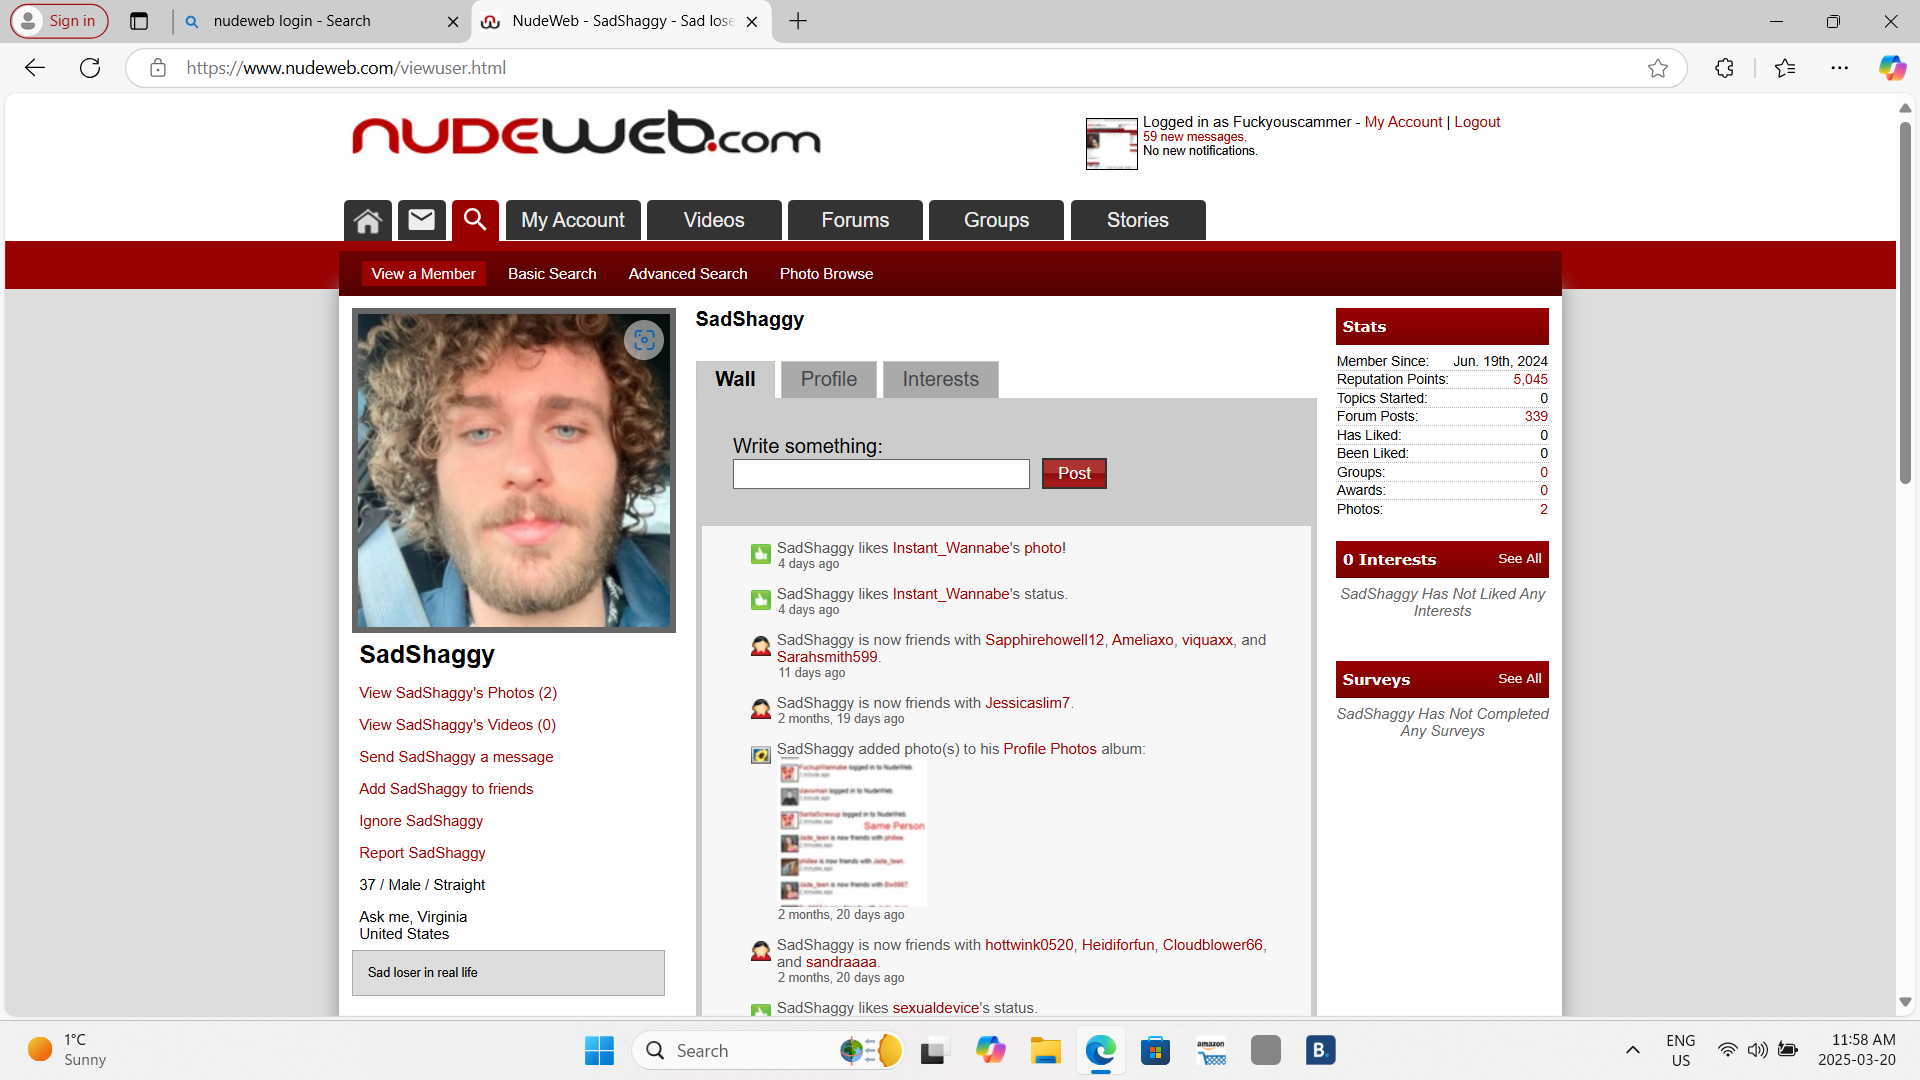Click the home icon in site navigation
The width and height of the screenshot is (1920, 1080).
point(367,221)
